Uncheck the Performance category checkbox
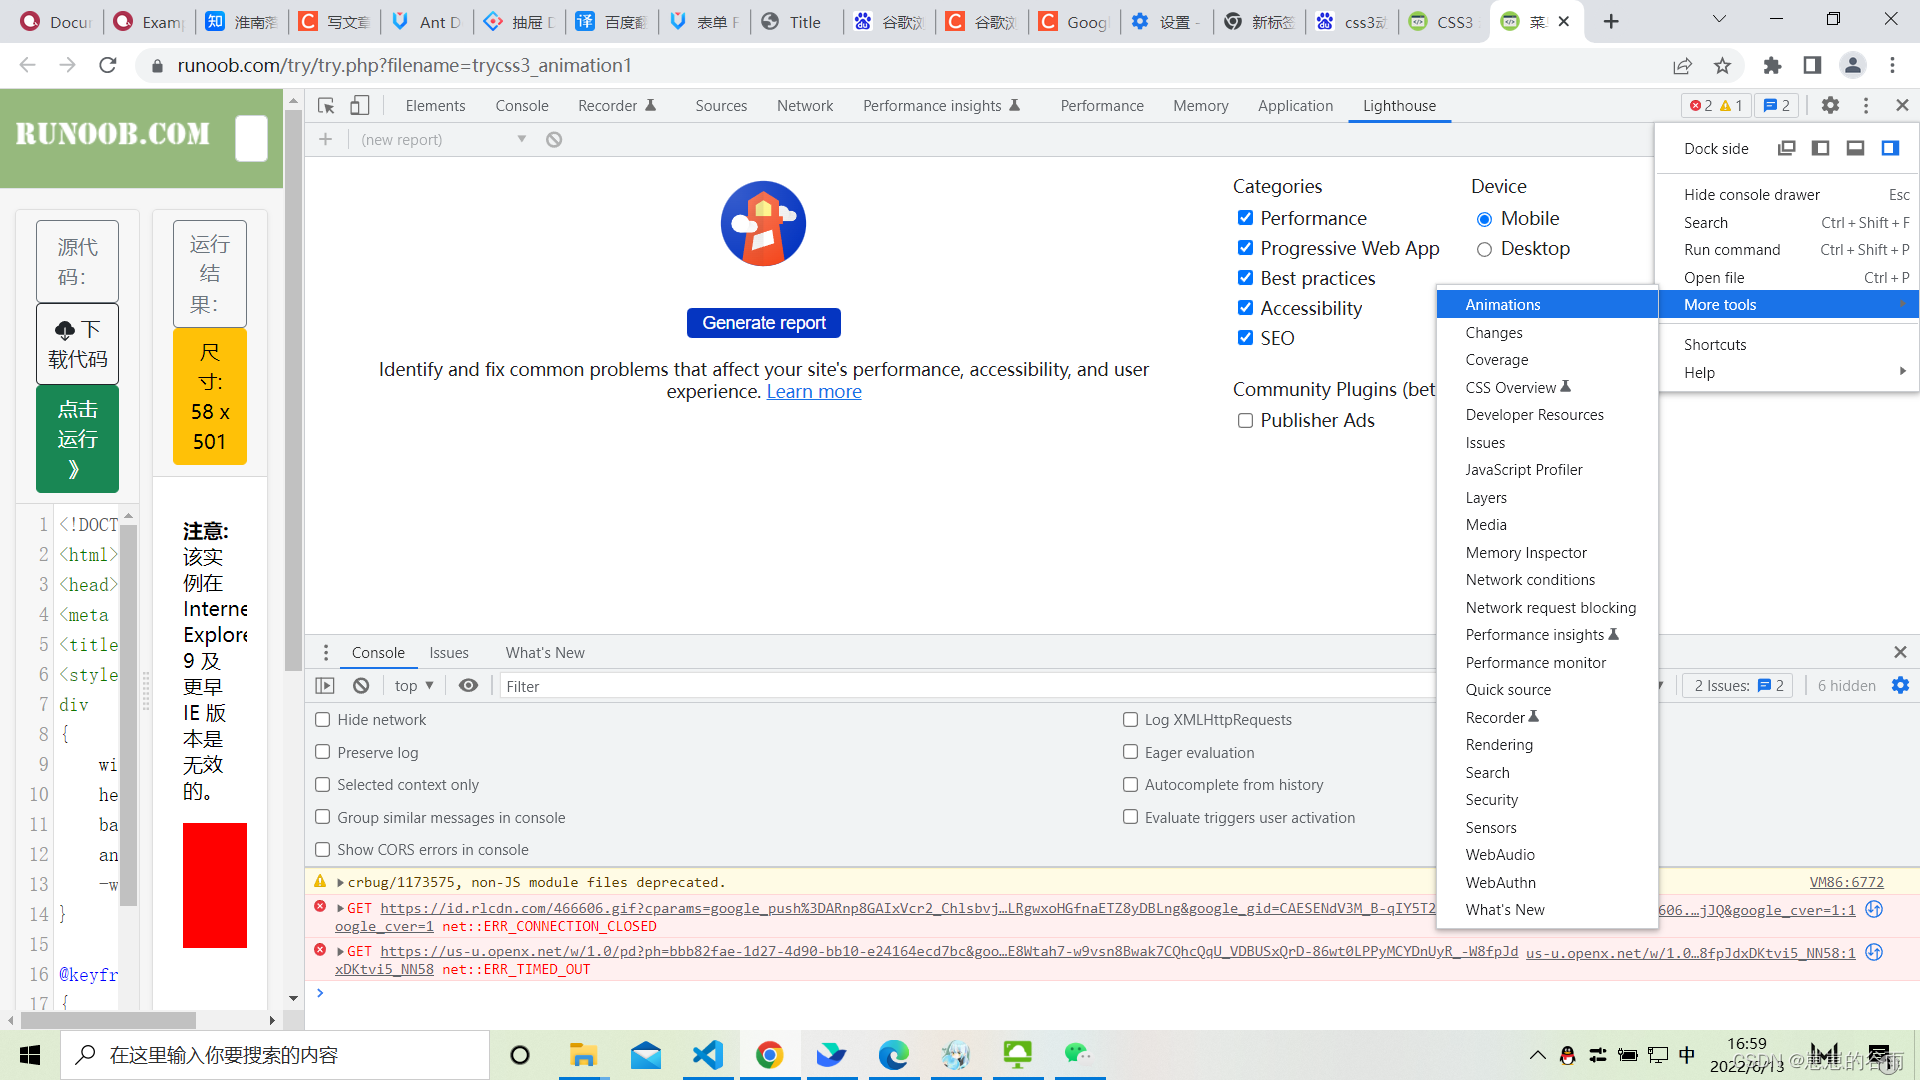1920x1080 pixels. pyautogui.click(x=1245, y=218)
